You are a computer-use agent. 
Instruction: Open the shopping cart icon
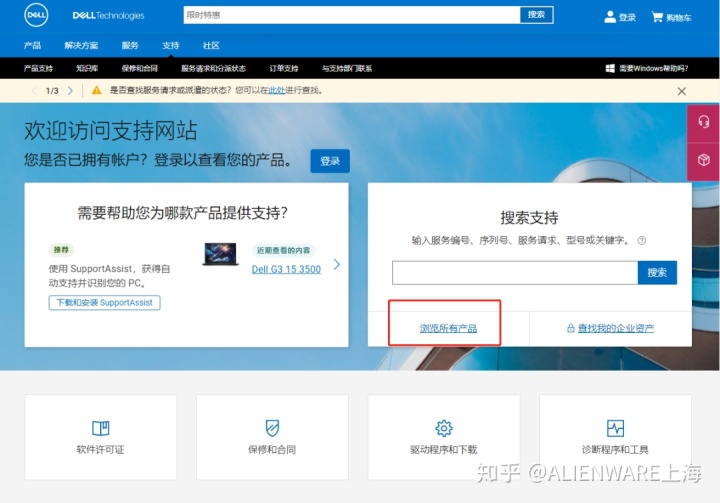(x=657, y=17)
